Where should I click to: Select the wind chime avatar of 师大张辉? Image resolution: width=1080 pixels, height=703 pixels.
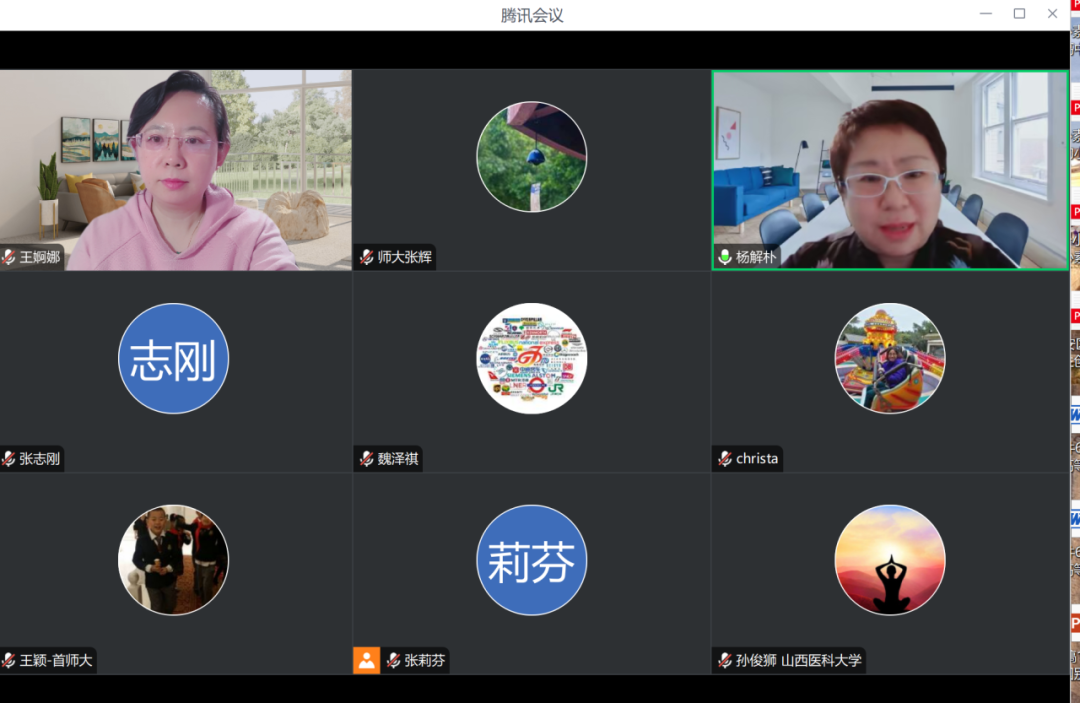coord(531,157)
